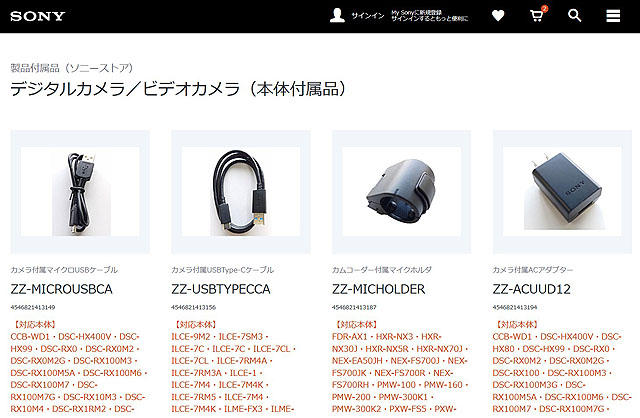Open the search magnifier
640x418 pixels.
[x=574, y=16]
